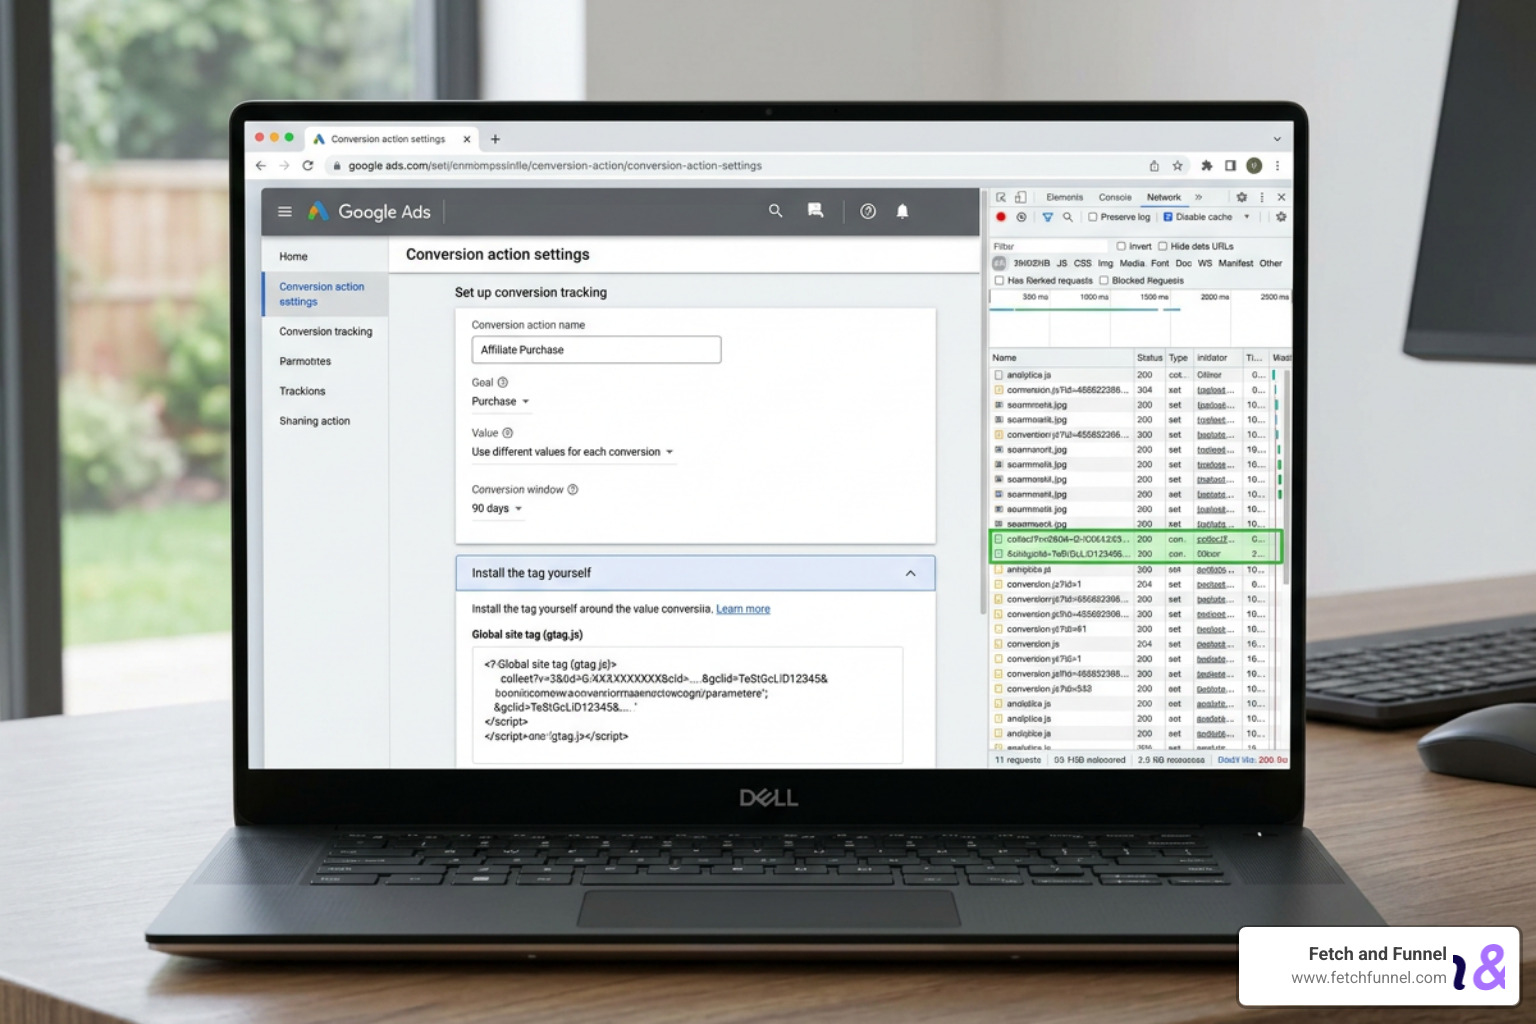Tick the Blocked Requests checkbox
The image size is (1536, 1024).
pos(1104,281)
